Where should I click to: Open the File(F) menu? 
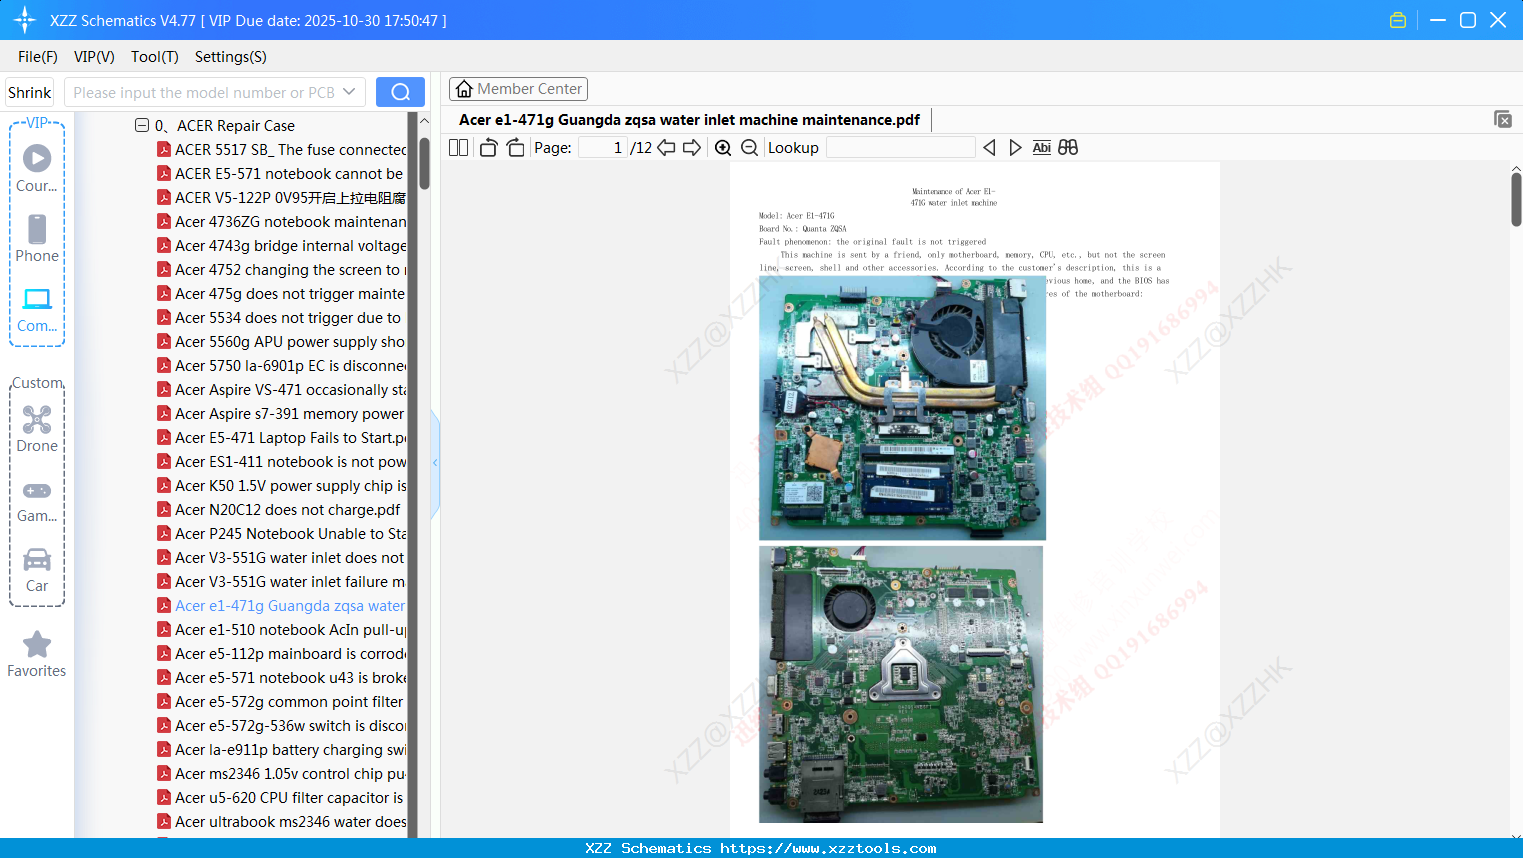click(x=38, y=57)
